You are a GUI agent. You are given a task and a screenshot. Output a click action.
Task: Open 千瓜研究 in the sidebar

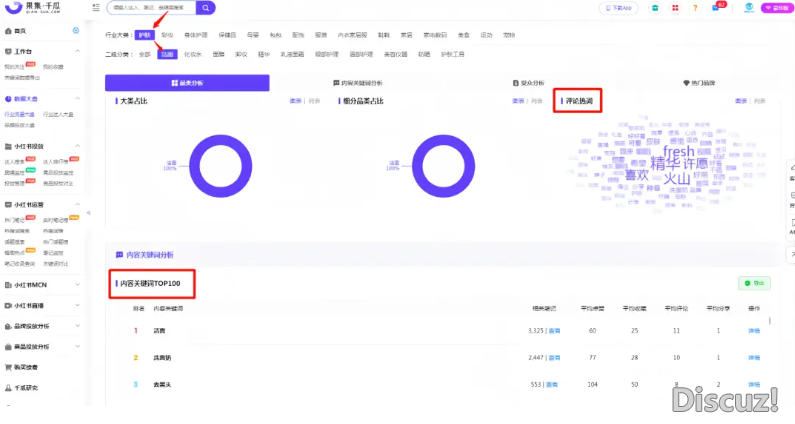(21, 387)
